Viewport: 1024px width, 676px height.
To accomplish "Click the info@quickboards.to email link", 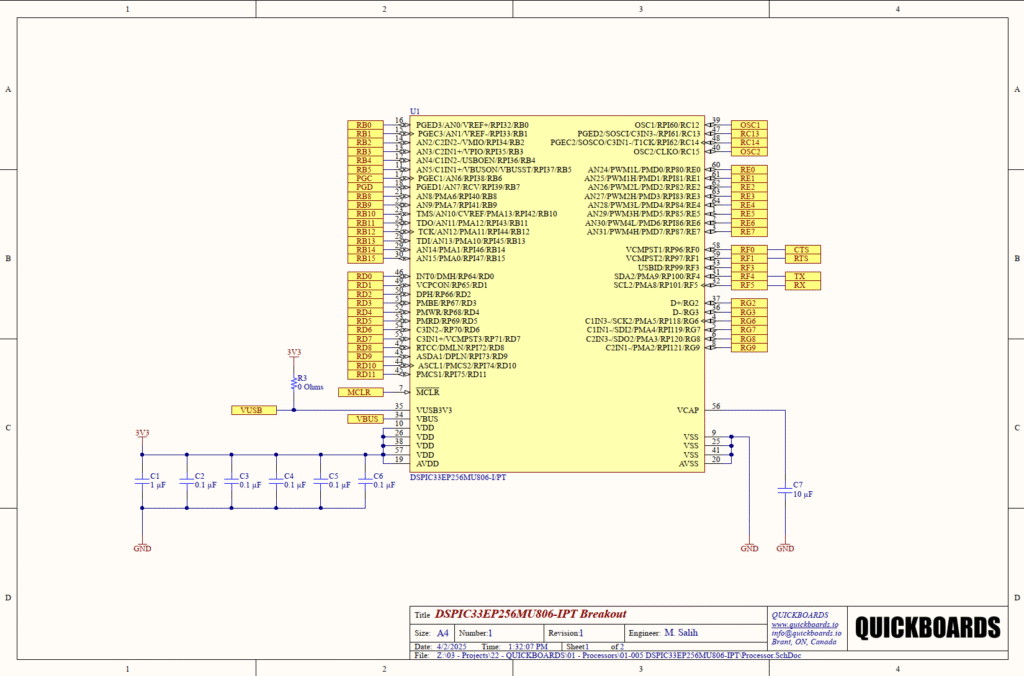I will (x=806, y=633).
